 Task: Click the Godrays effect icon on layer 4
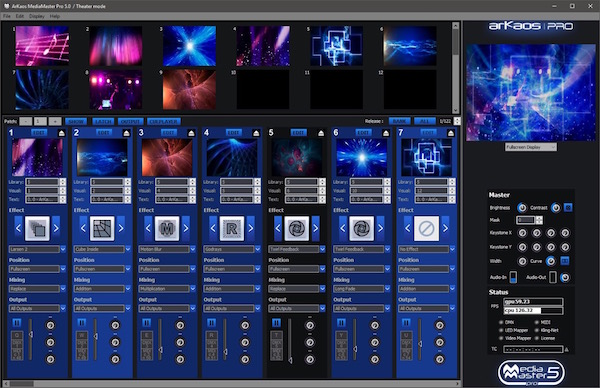click(232, 228)
